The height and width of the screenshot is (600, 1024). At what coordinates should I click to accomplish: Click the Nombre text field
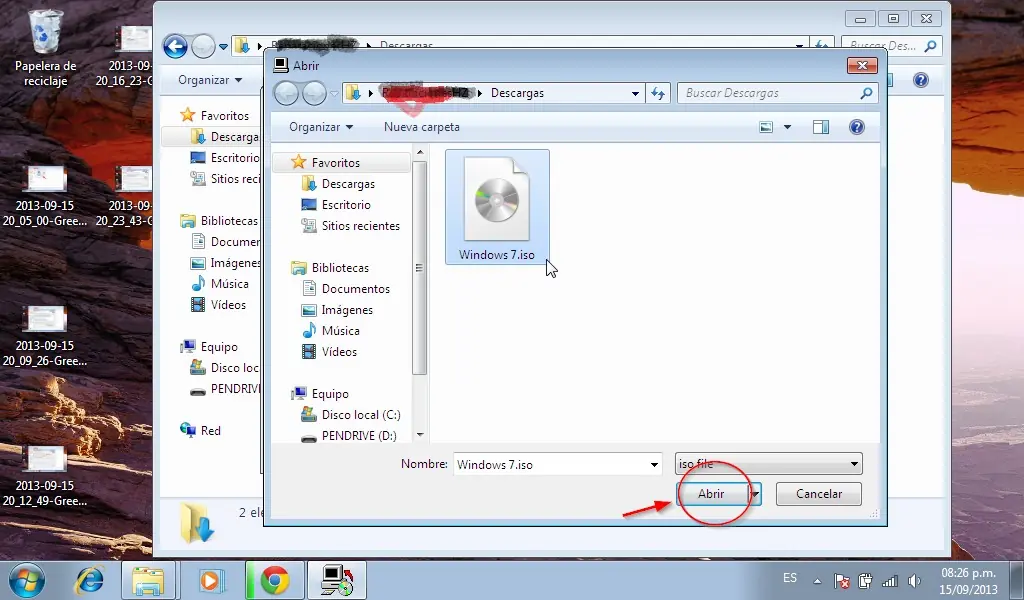(551, 464)
